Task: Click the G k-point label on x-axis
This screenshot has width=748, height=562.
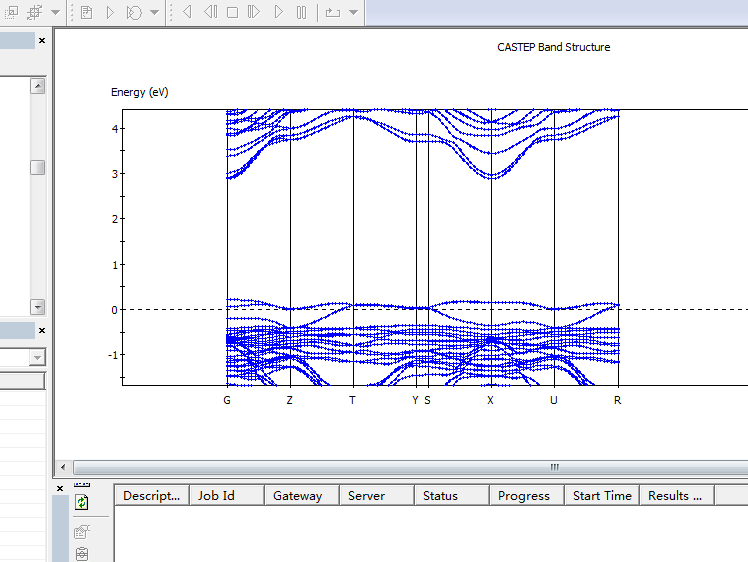Action: [227, 400]
